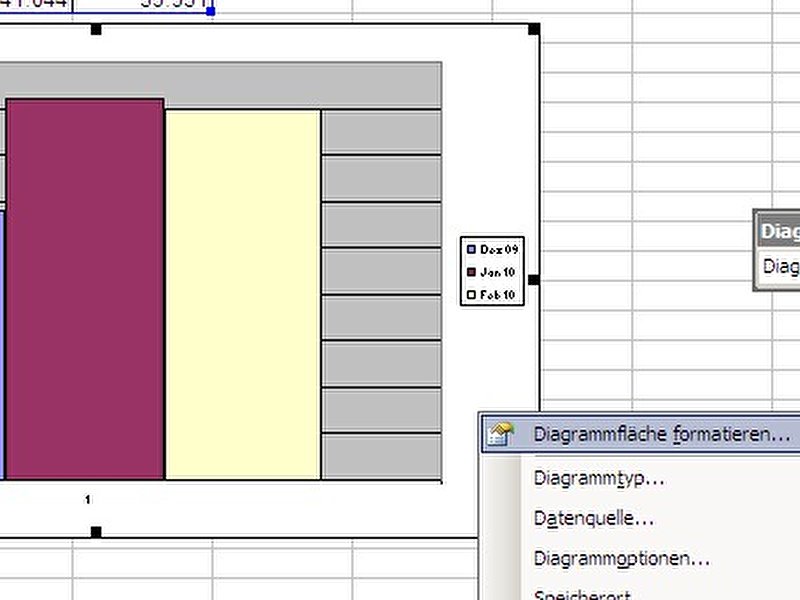Select the "Dez 09" legend label text
Screen dimensions: 800x600
click(x=497, y=249)
